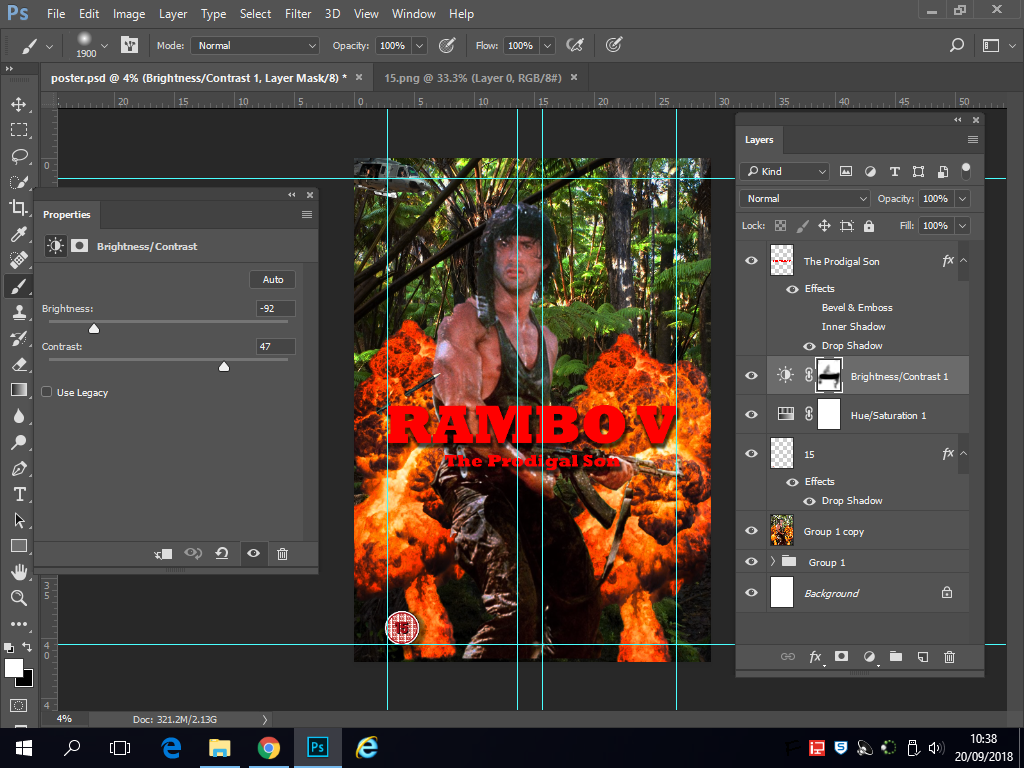Create a new layer in Layers panel
1024x768 pixels.
[x=923, y=657]
